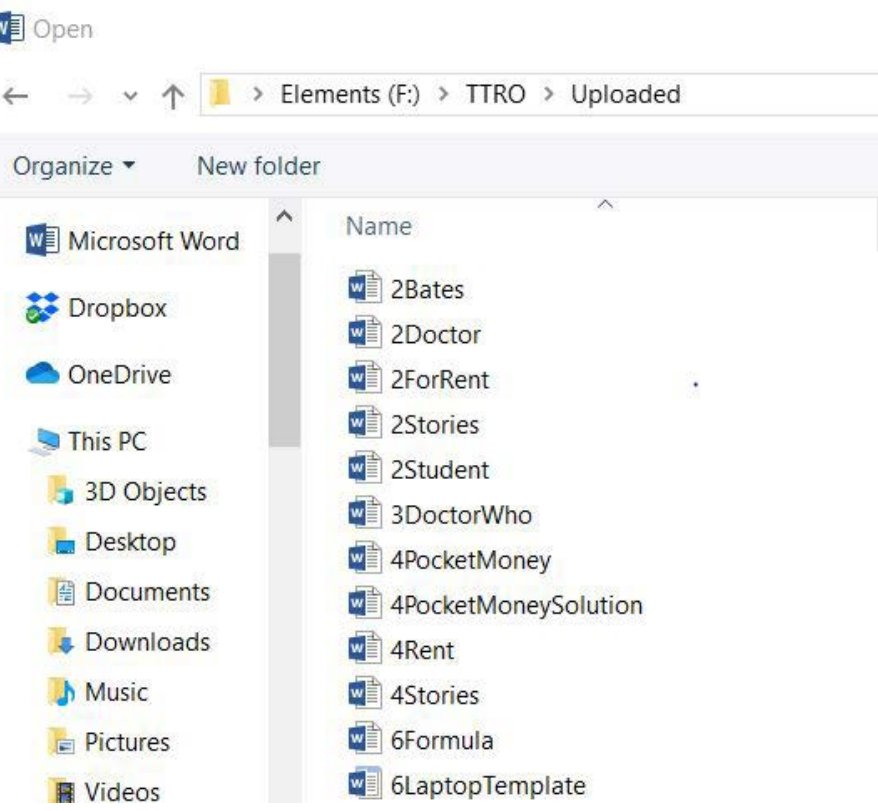Expand chevron after Elements (F:) in path
Screen dimensions: 878x811
click(443, 94)
